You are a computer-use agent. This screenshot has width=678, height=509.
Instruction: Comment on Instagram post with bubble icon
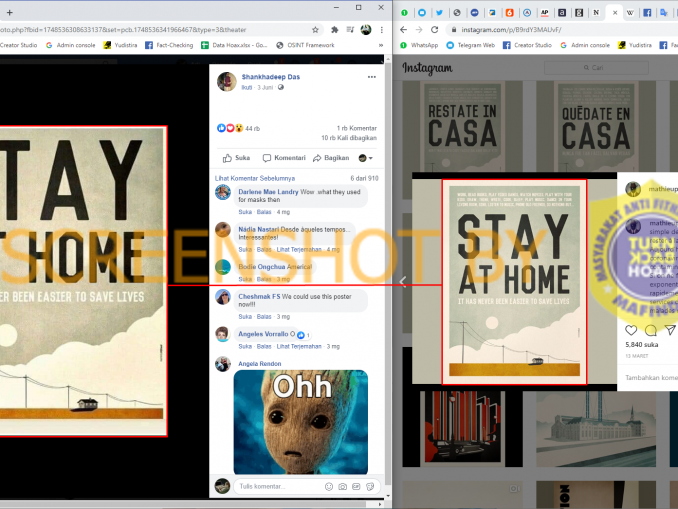[651, 330]
